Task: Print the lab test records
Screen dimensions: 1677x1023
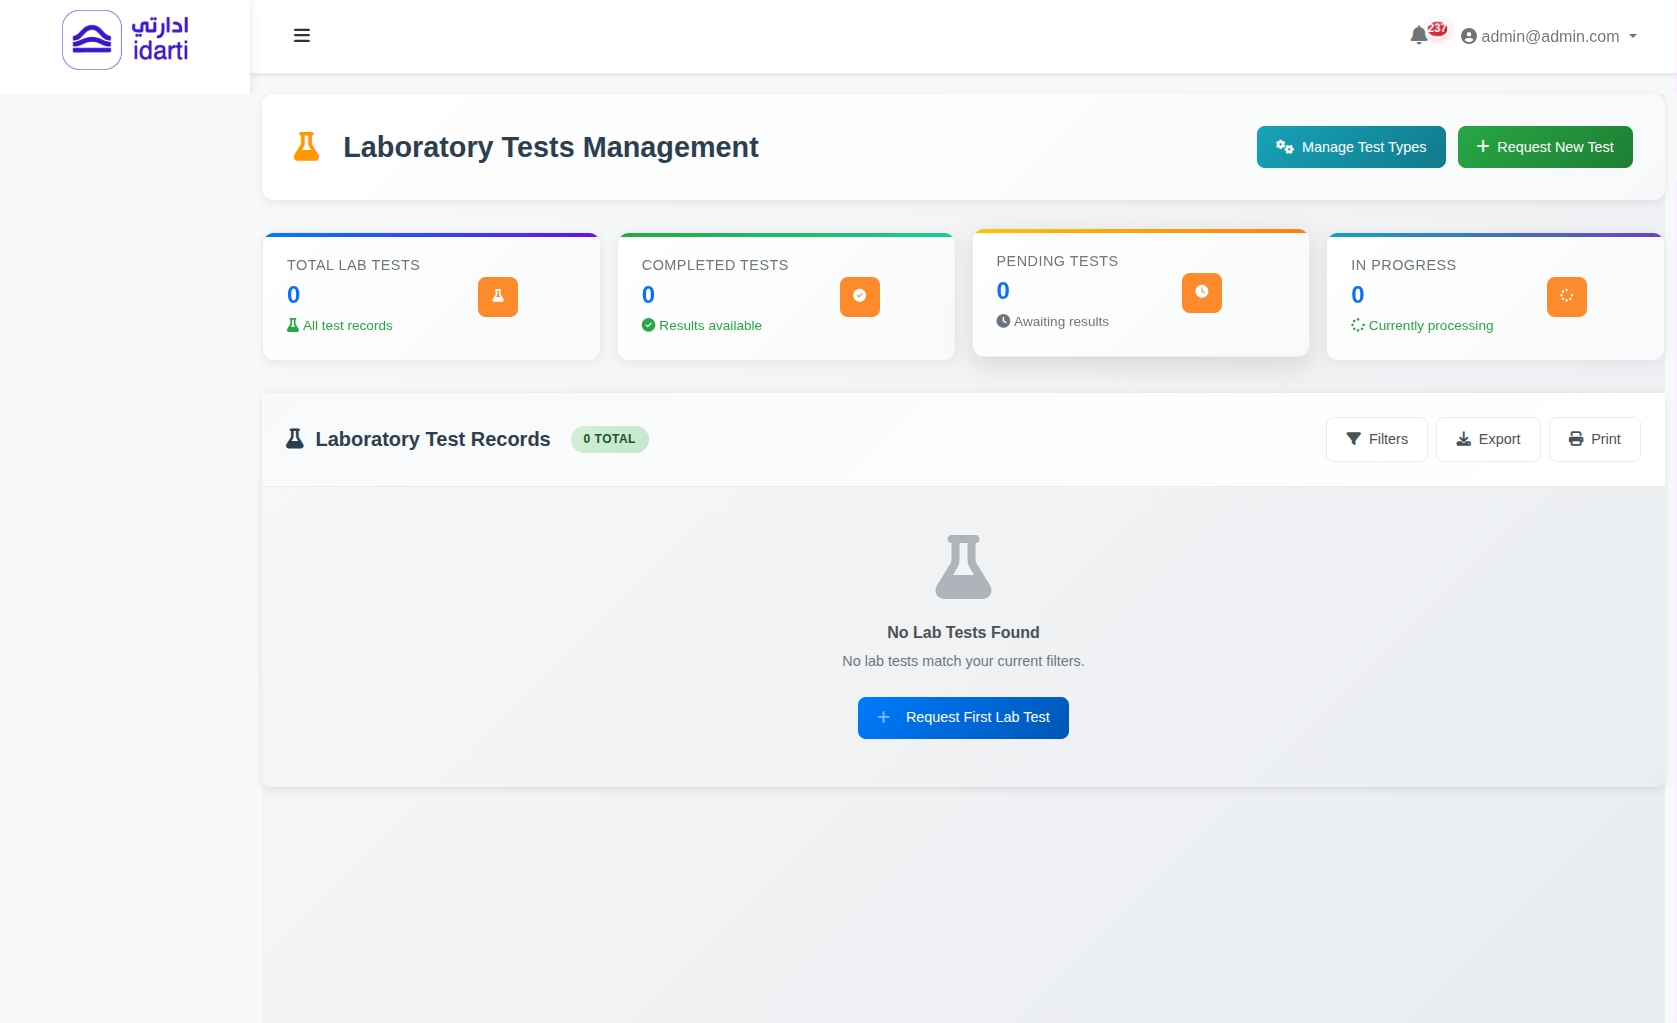Action: (1594, 439)
